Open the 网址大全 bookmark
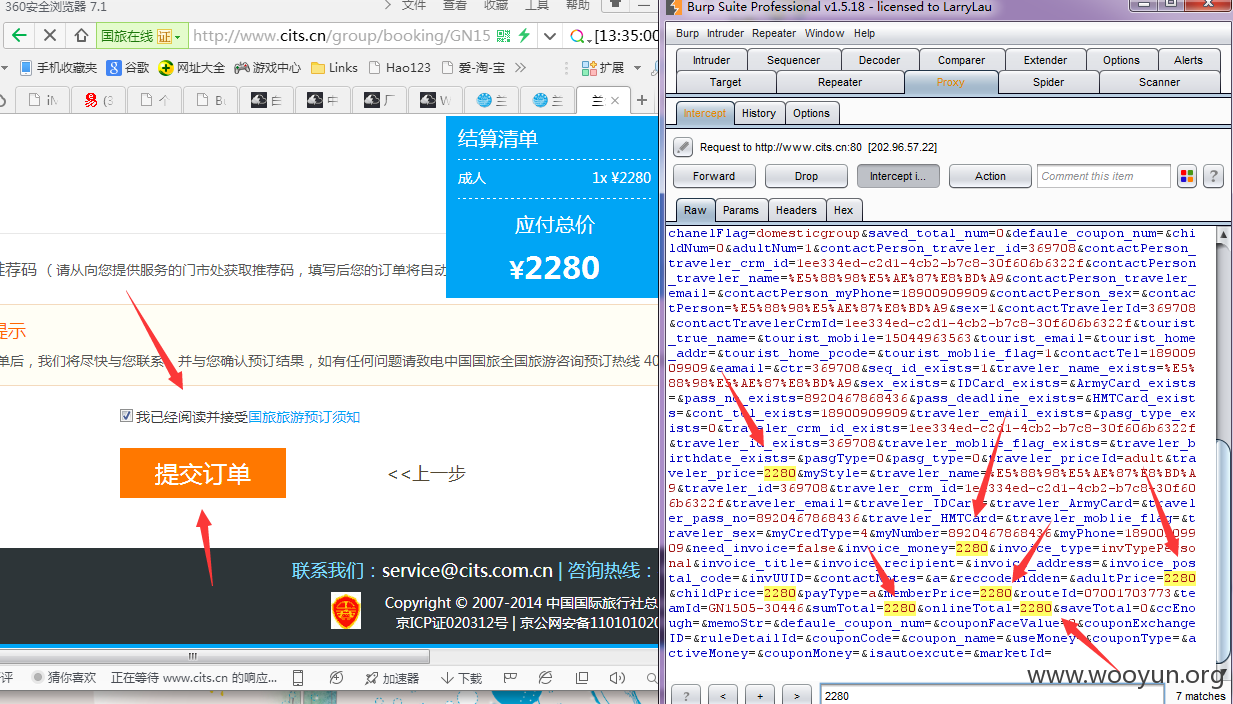The image size is (1233, 704). pyautogui.click(x=192, y=68)
